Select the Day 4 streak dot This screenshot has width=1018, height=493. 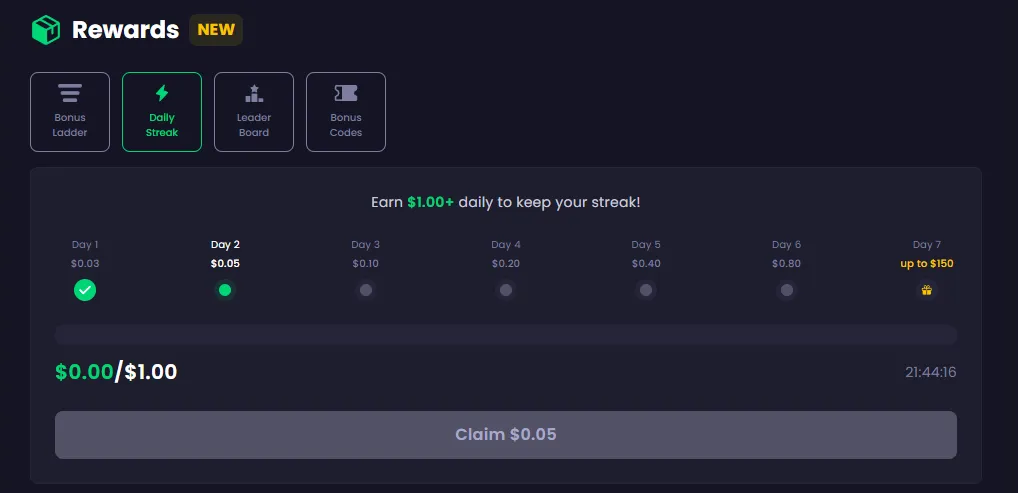506,290
